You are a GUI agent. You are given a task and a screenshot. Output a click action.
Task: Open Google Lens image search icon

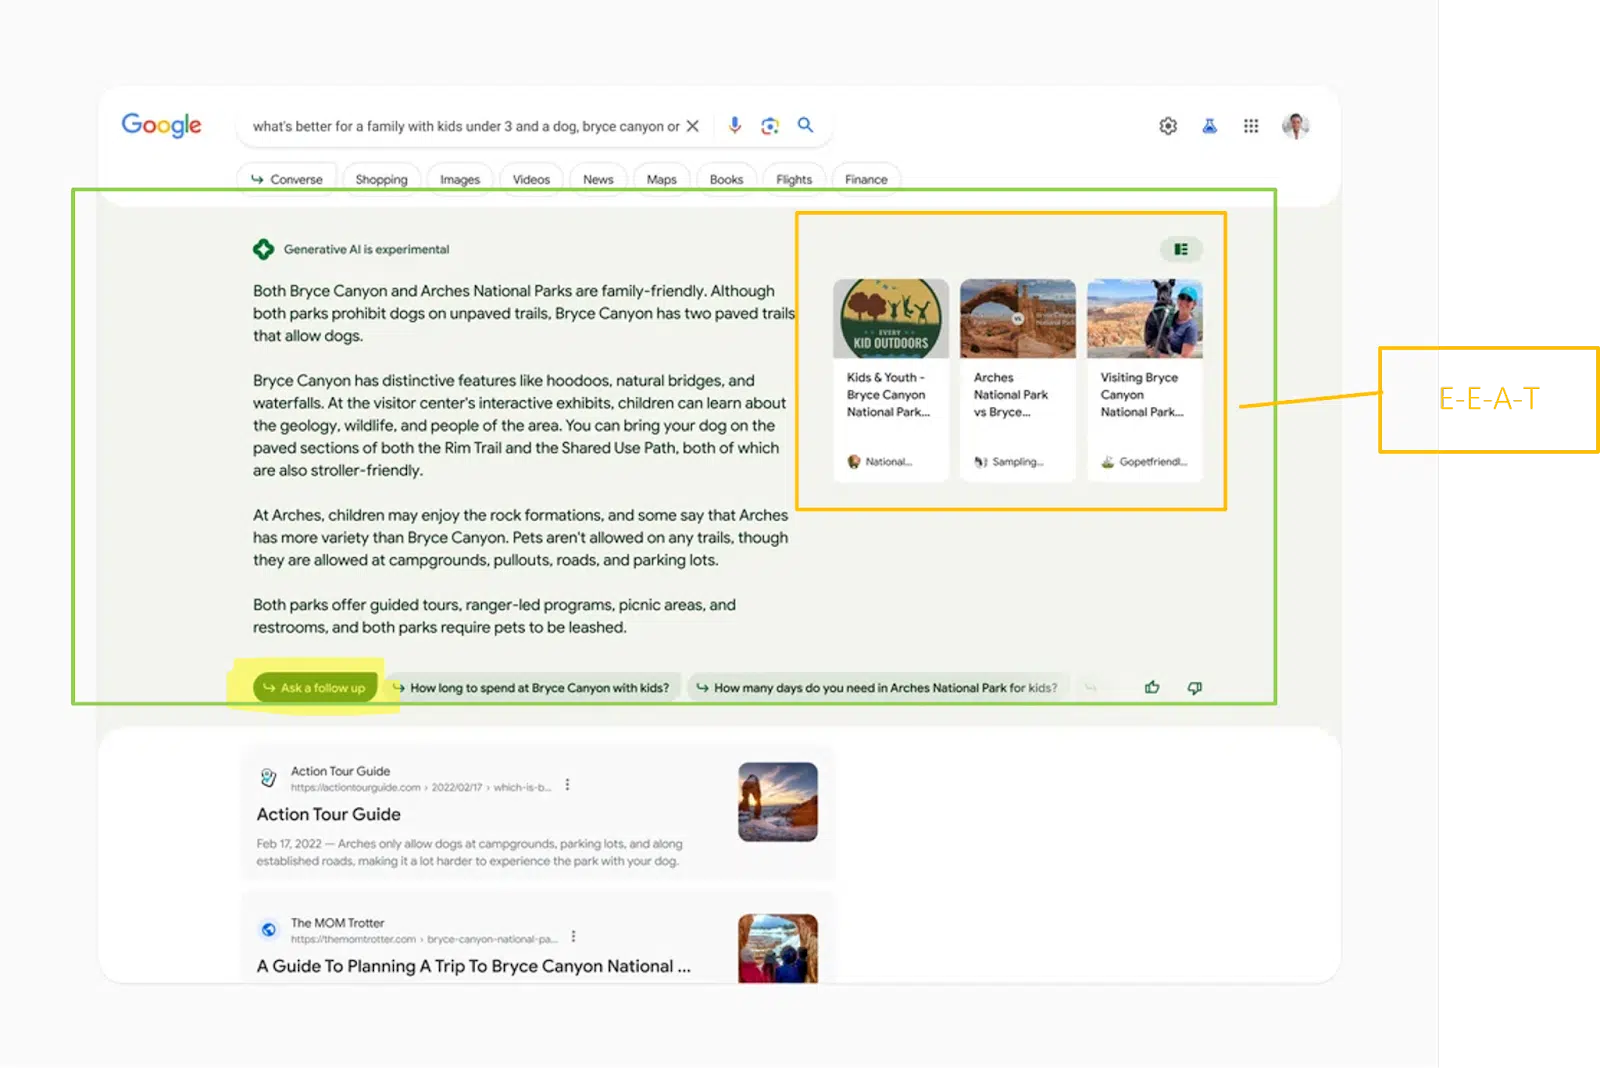tap(770, 125)
